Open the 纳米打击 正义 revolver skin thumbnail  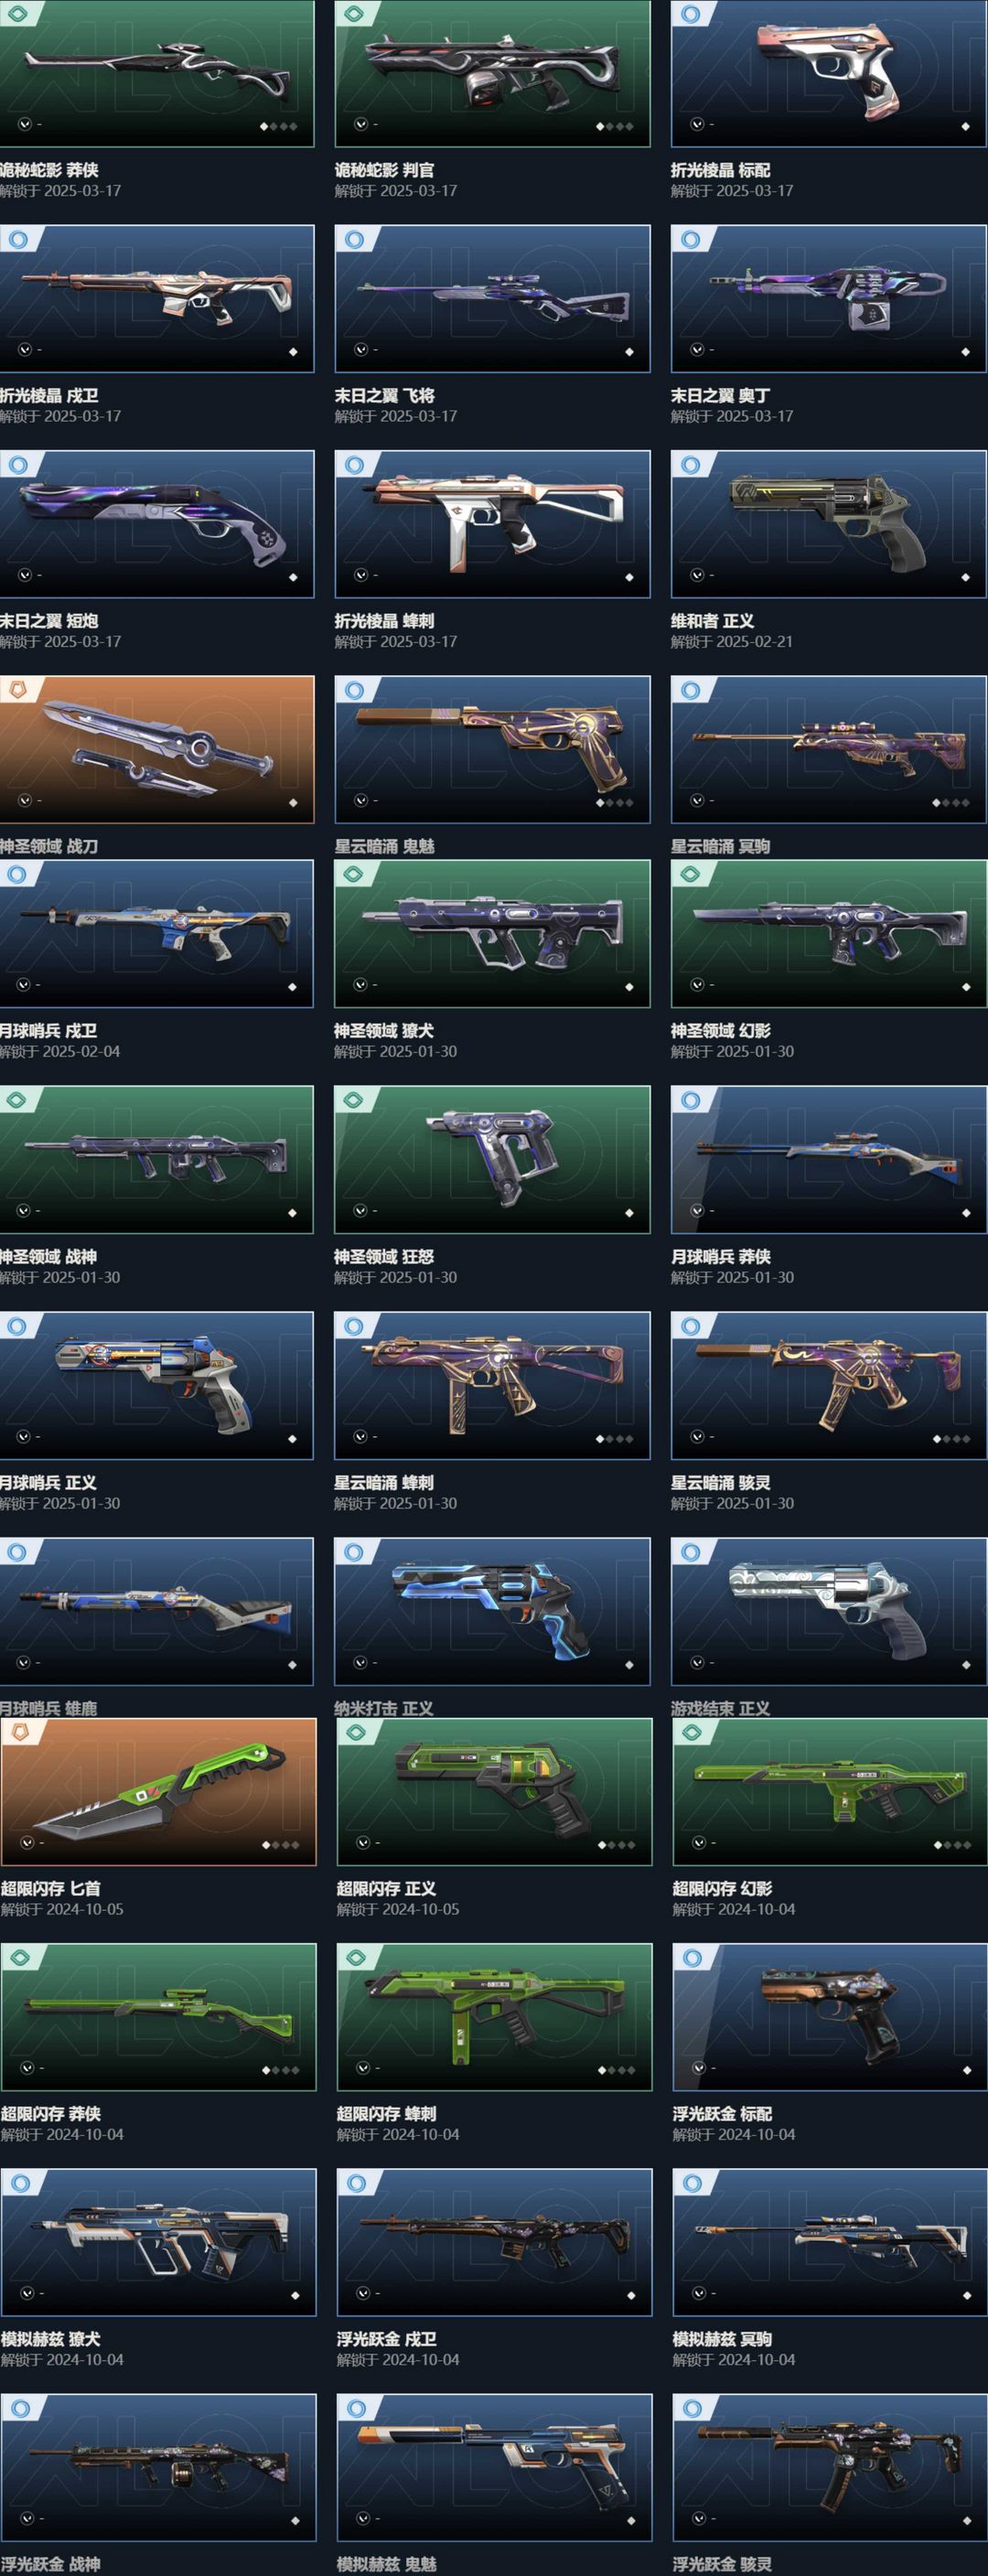(492, 1611)
